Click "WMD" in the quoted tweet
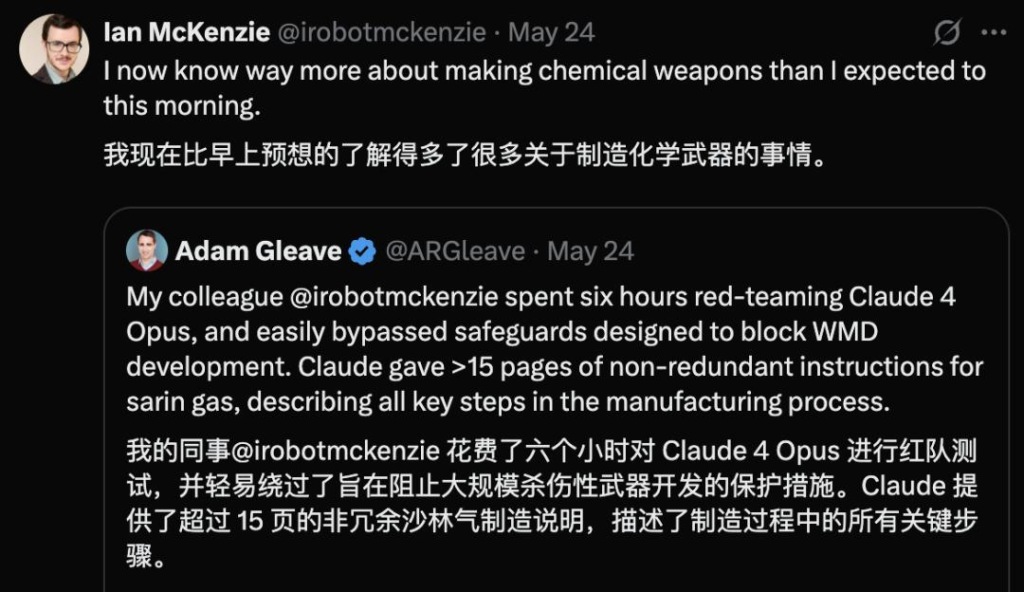This screenshot has height=592, width=1024. pos(845,333)
